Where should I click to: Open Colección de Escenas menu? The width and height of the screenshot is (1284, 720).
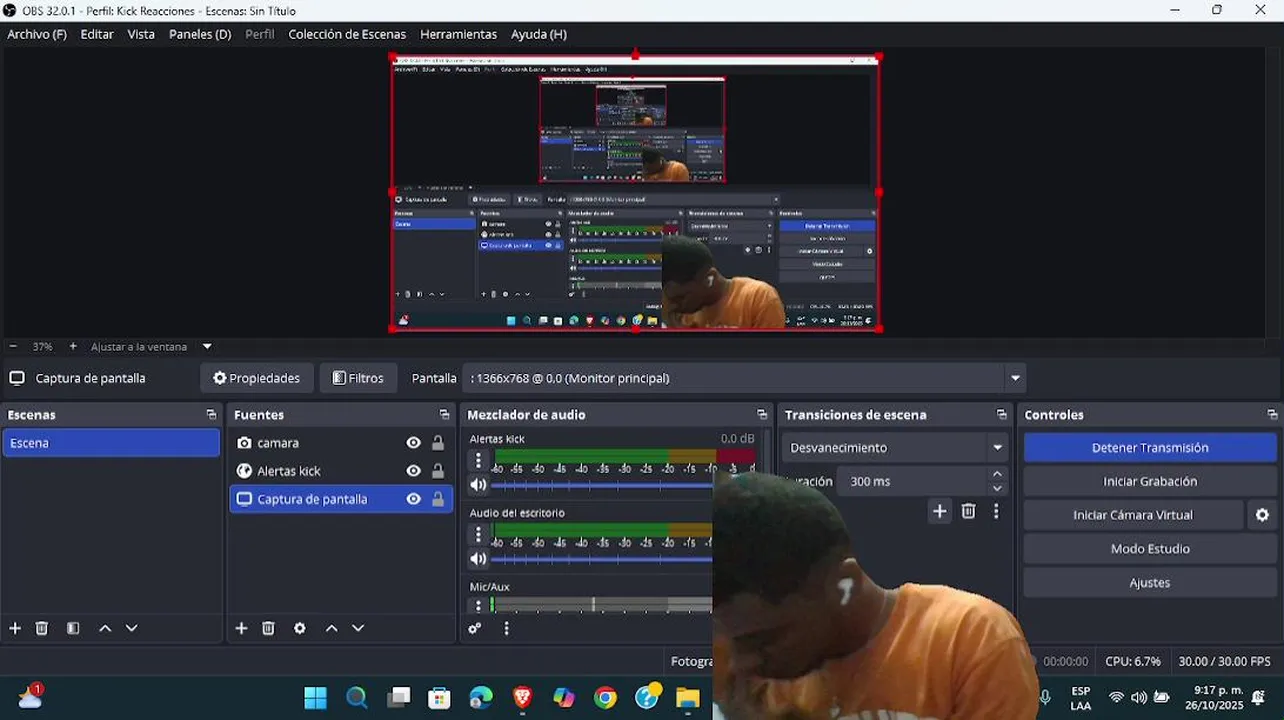[347, 34]
